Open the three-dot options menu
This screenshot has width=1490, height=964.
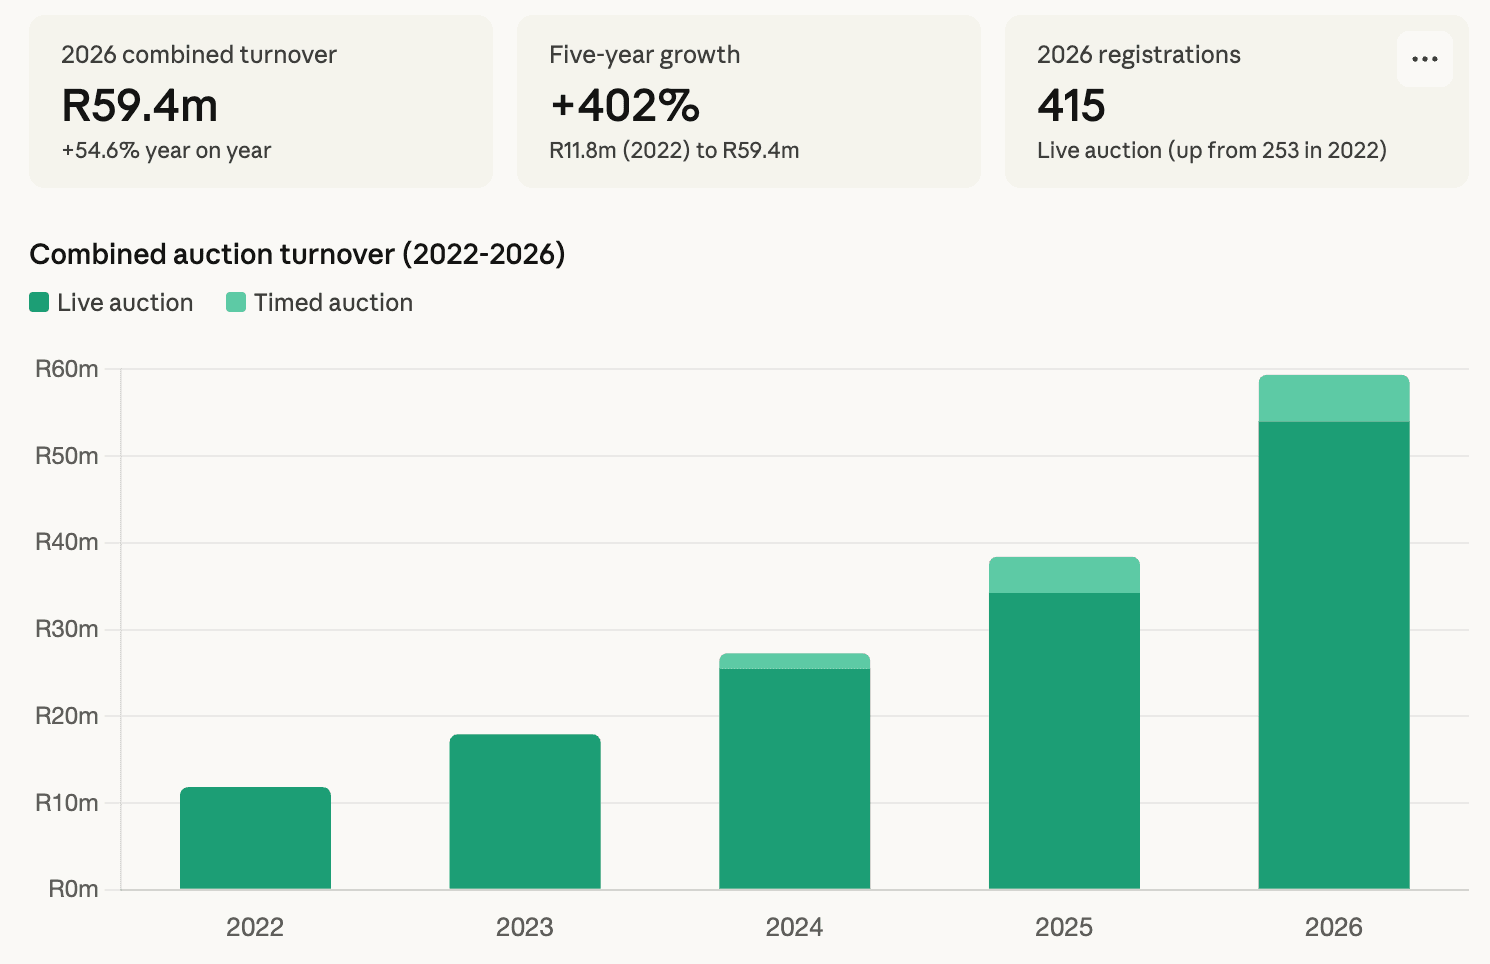tap(1424, 59)
